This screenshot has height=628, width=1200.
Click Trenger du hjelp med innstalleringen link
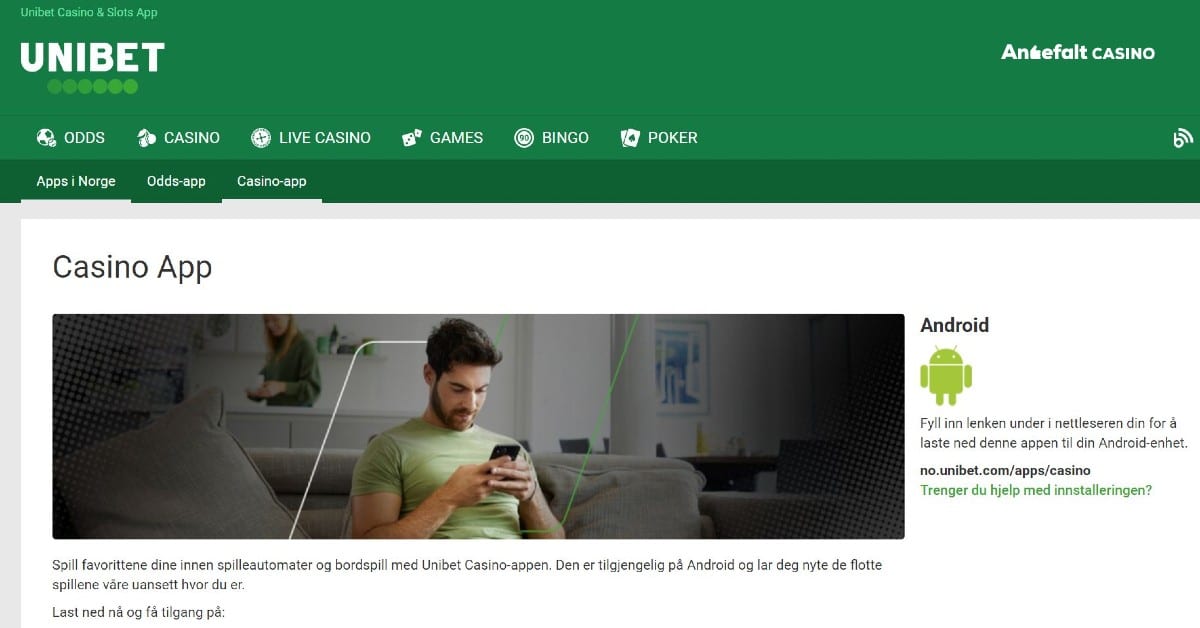coord(1036,490)
